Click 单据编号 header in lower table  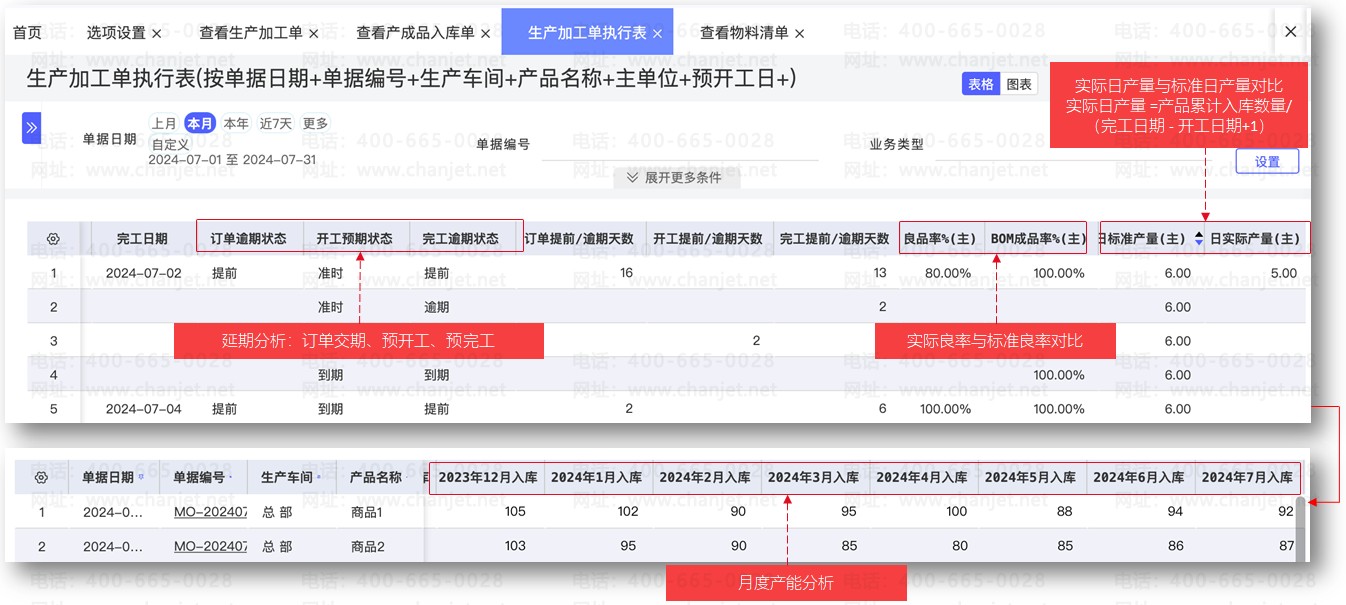(199, 477)
